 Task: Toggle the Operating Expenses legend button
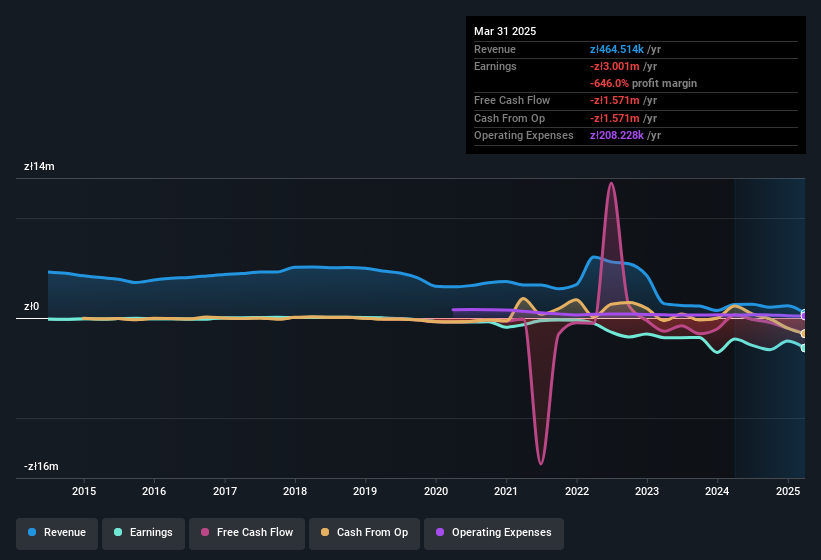[x=494, y=533]
